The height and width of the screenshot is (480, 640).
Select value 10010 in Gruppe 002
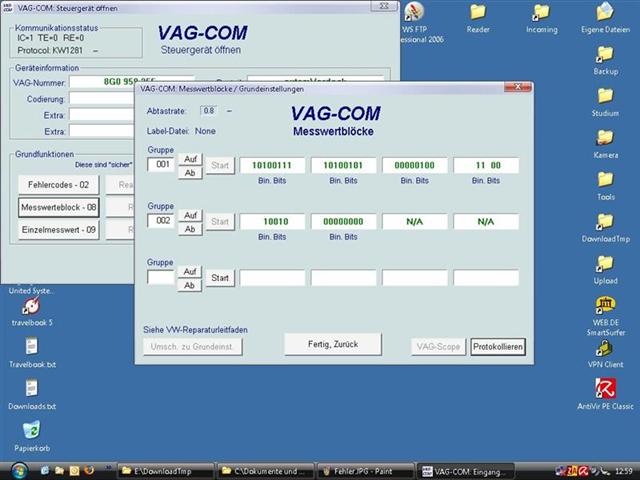pos(272,222)
